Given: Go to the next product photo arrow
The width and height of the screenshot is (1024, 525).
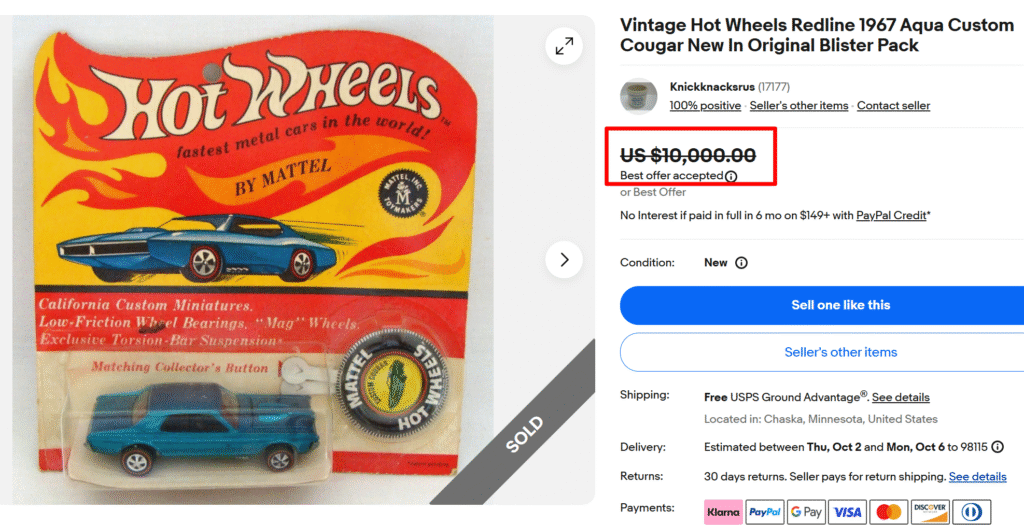Looking at the screenshot, I should (x=564, y=260).
